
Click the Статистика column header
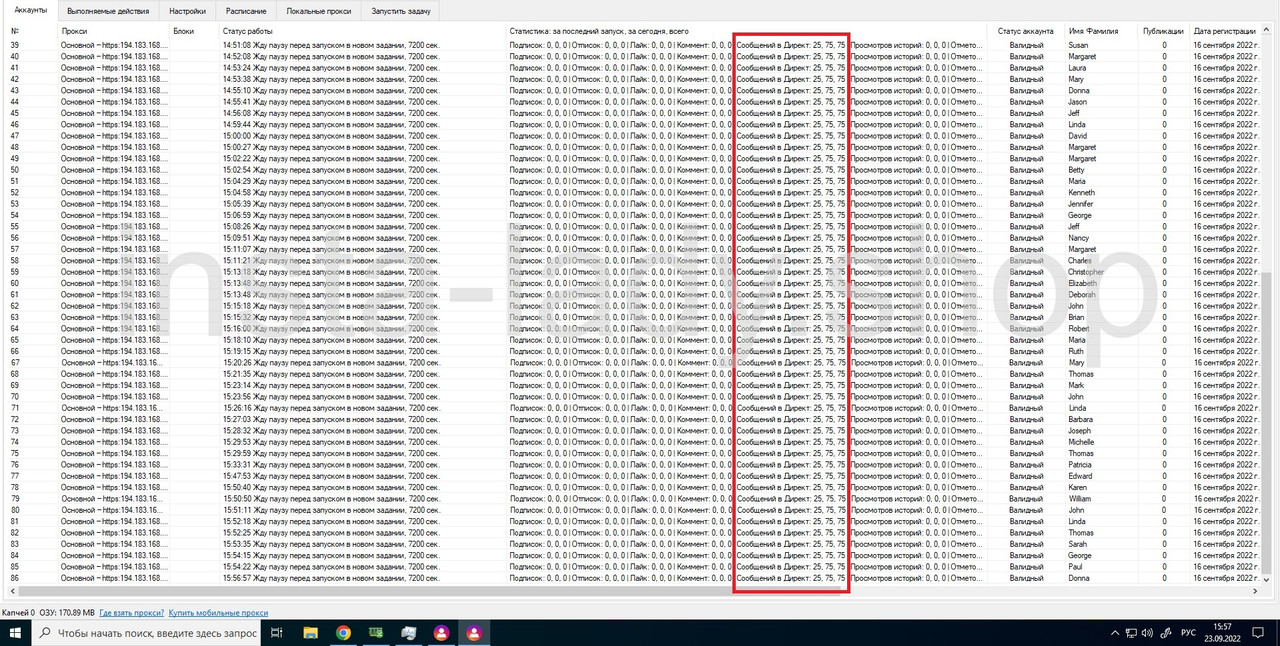point(749,32)
